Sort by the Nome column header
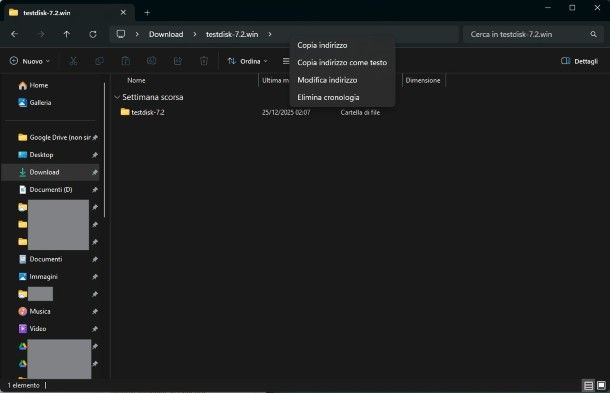 [136, 80]
